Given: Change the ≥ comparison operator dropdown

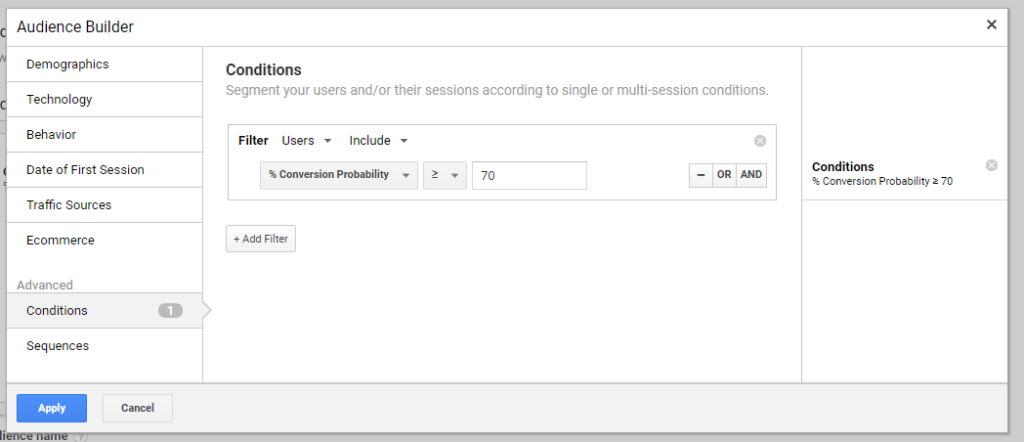Looking at the screenshot, I should (x=445, y=175).
